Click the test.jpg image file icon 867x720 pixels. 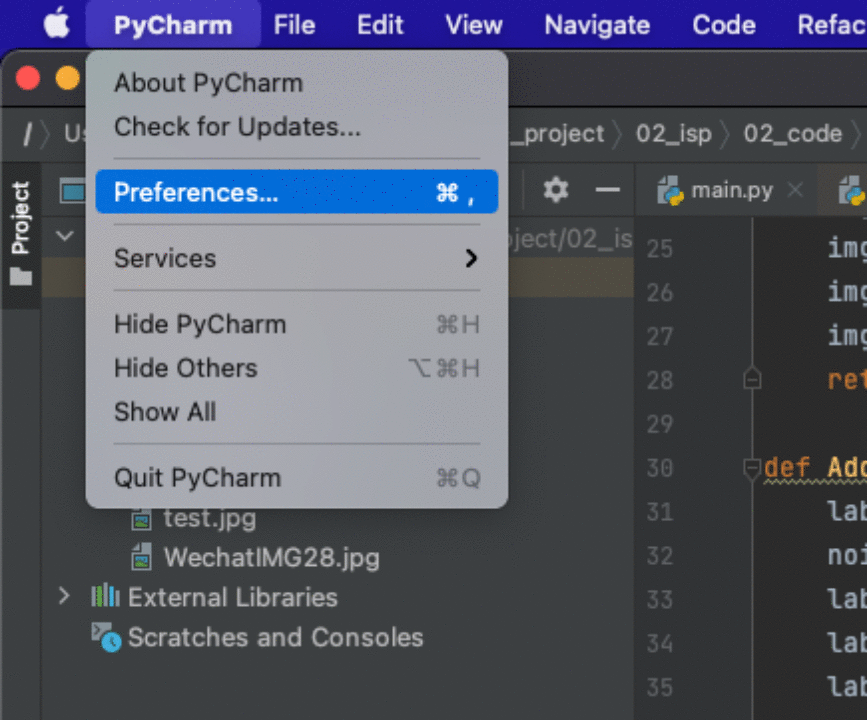142,519
